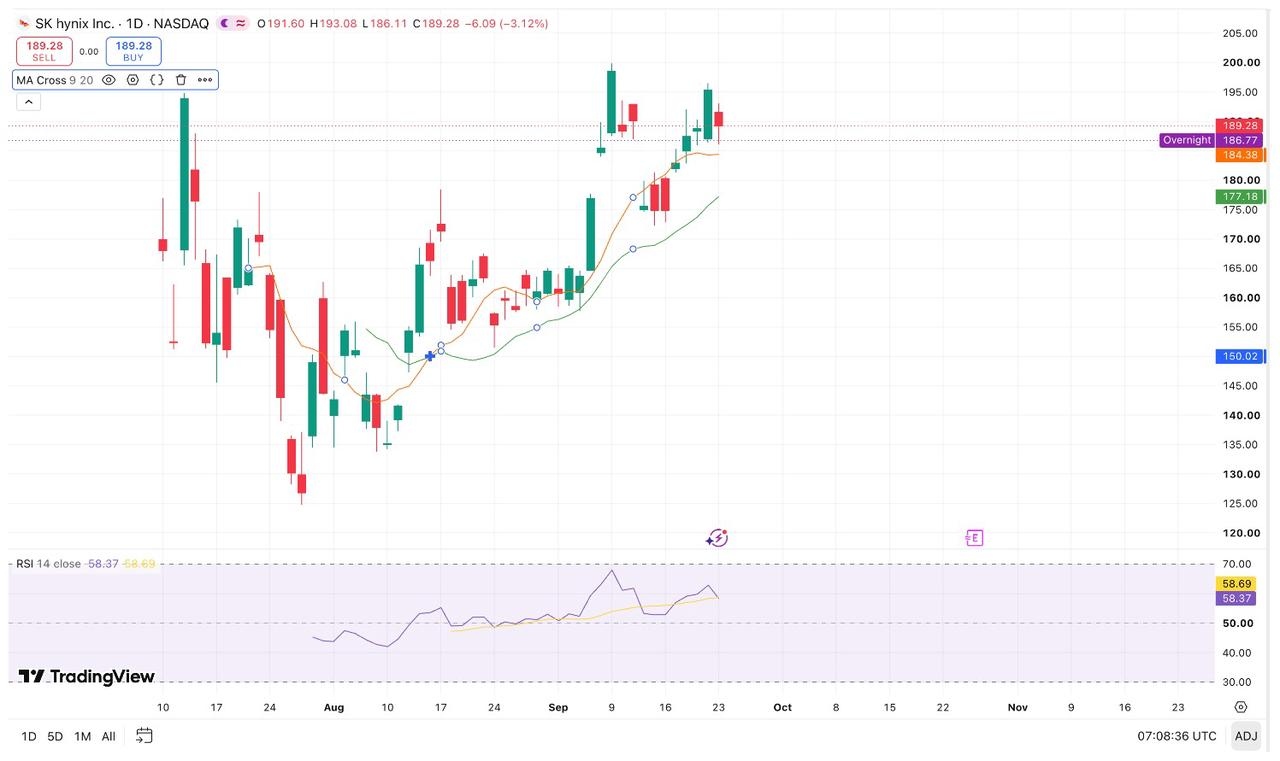Screen dimensions: 1280x761
Task: Click the purple 58.37 RSI value tag
Action: tap(1236, 598)
